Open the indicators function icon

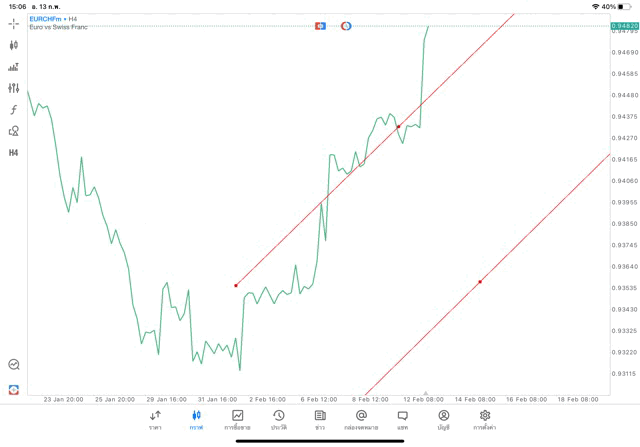tap(13, 110)
